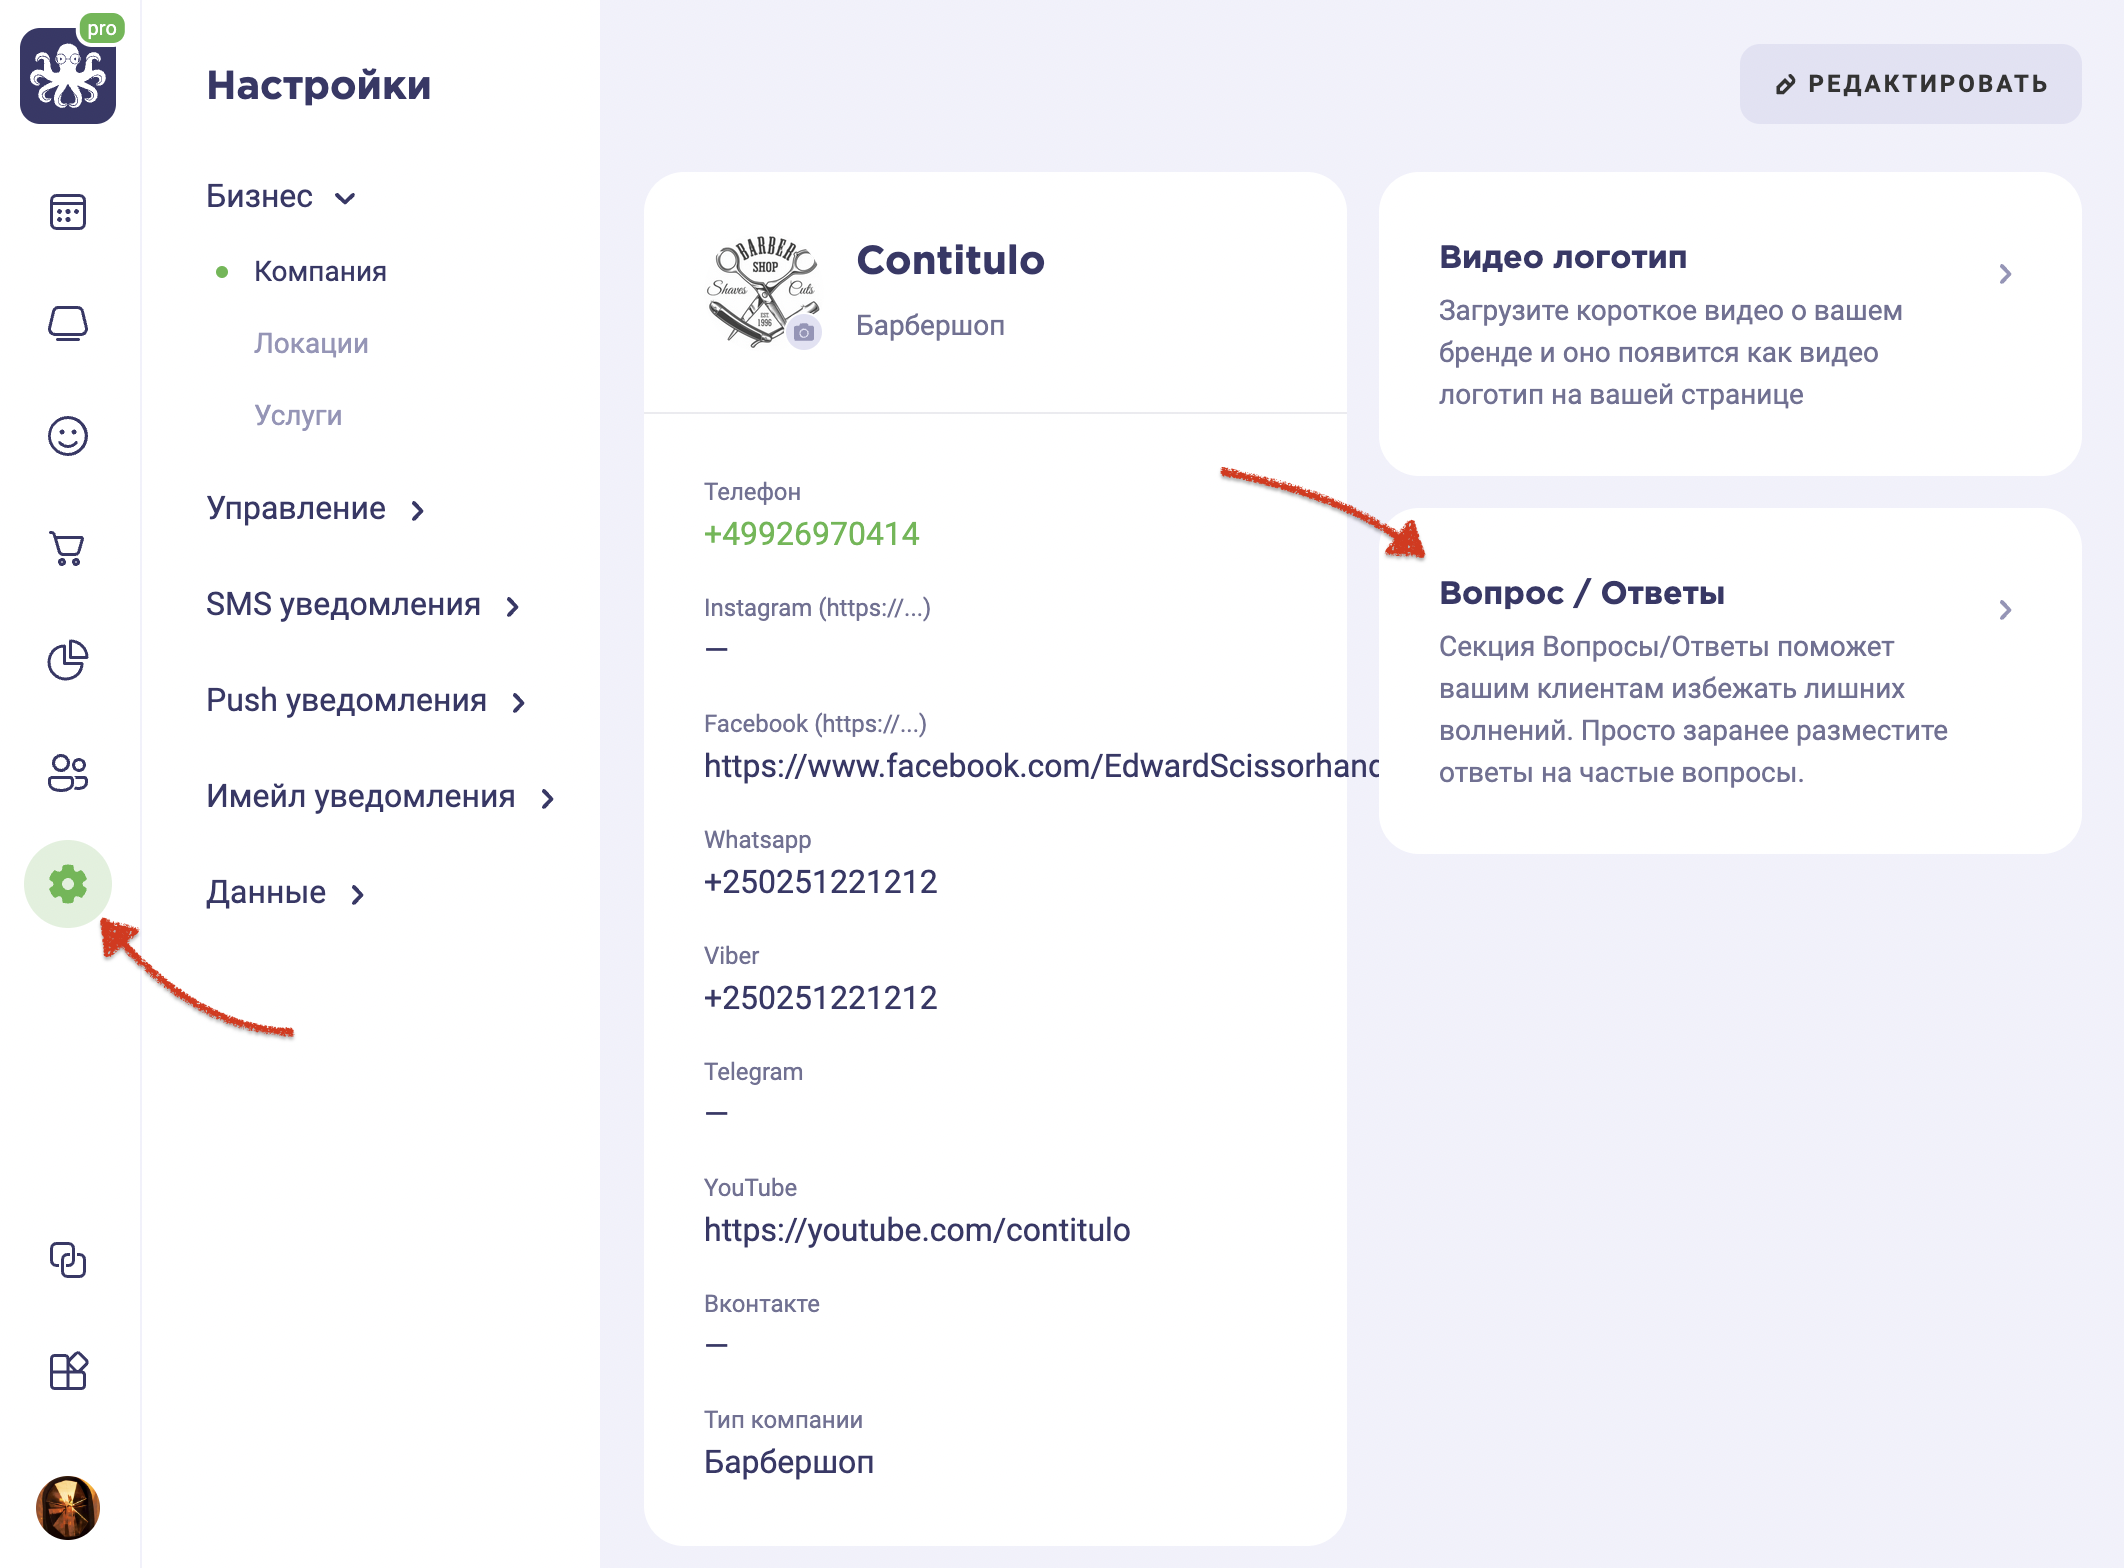Click the green phone number link
2124x1568 pixels.
[x=811, y=534]
